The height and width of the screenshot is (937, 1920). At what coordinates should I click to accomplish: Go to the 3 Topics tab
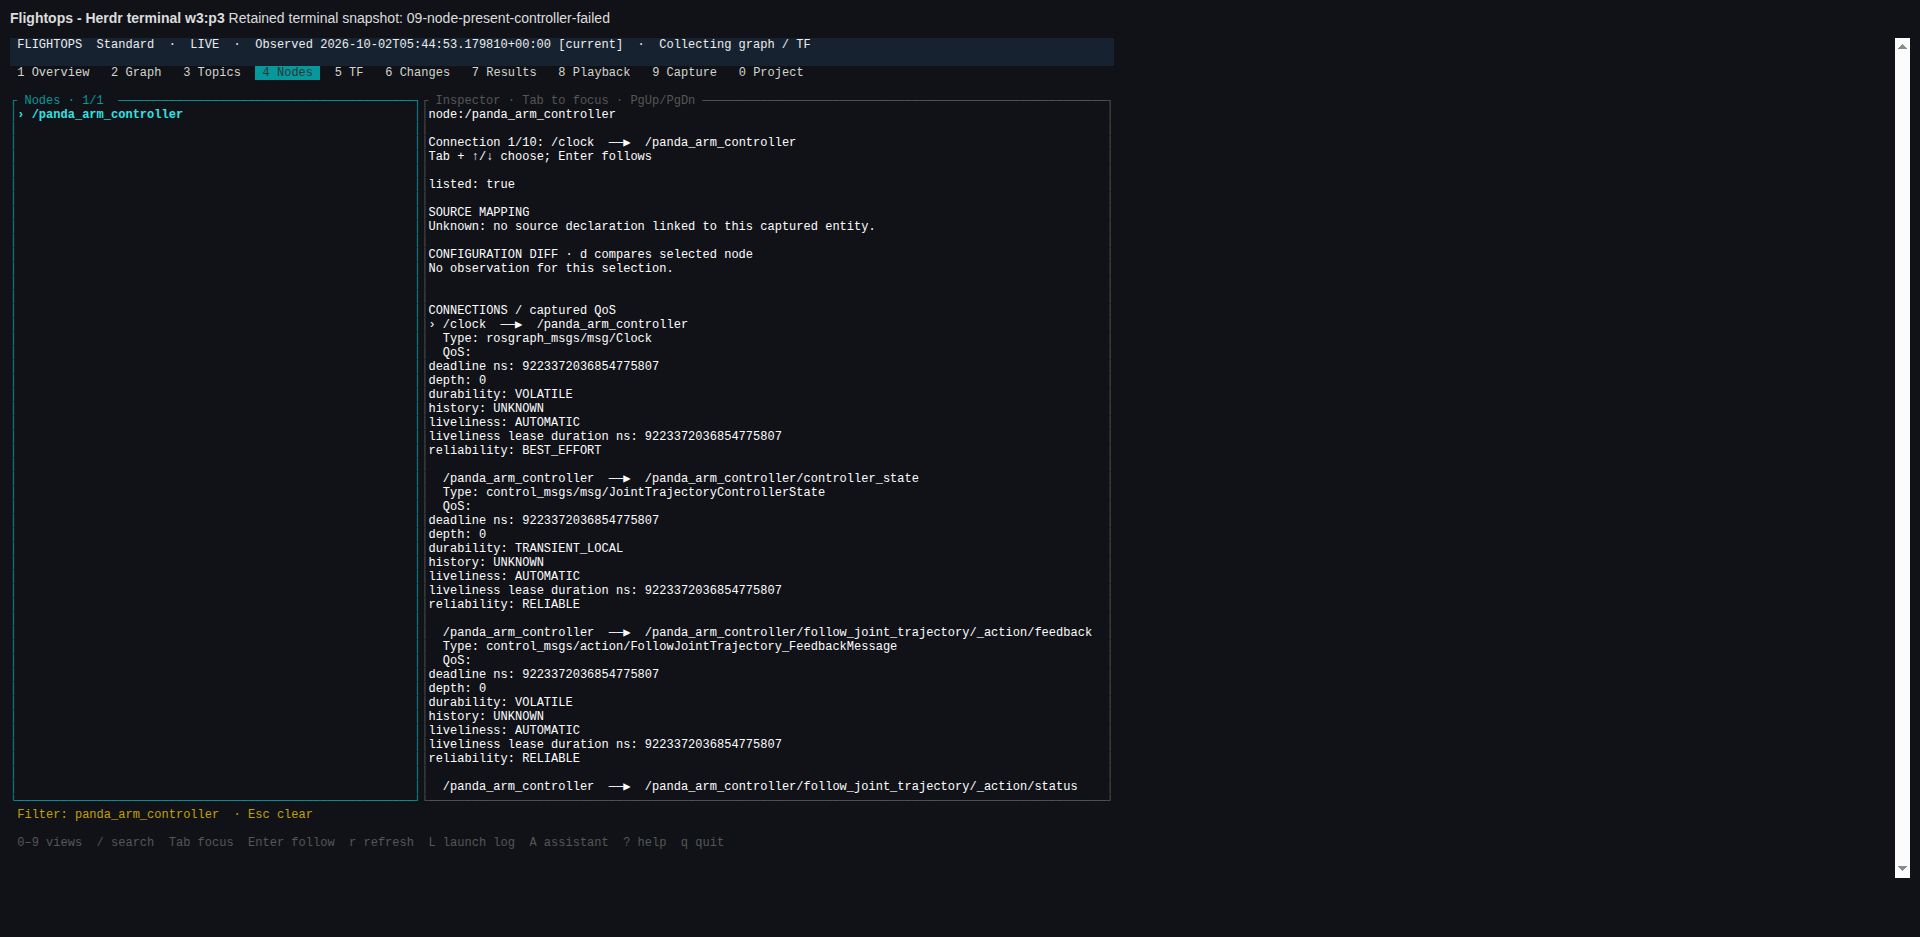pyautogui.click(x=212, y=72)
